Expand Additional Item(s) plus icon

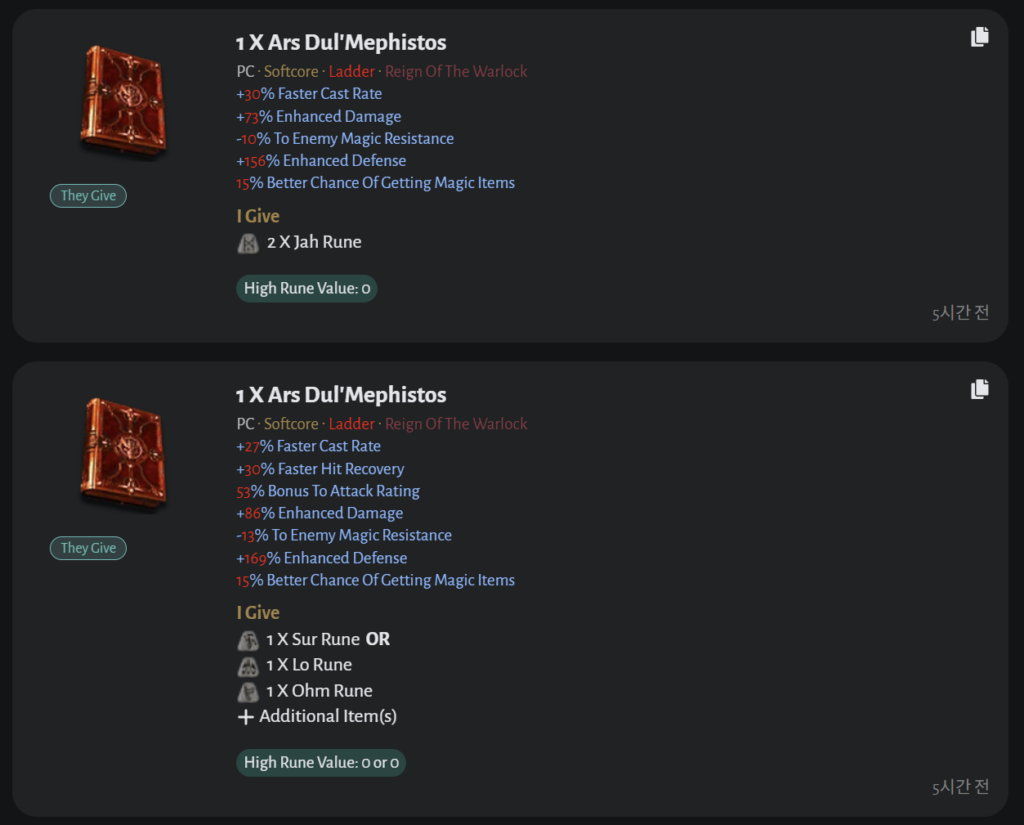pos(246,717)
